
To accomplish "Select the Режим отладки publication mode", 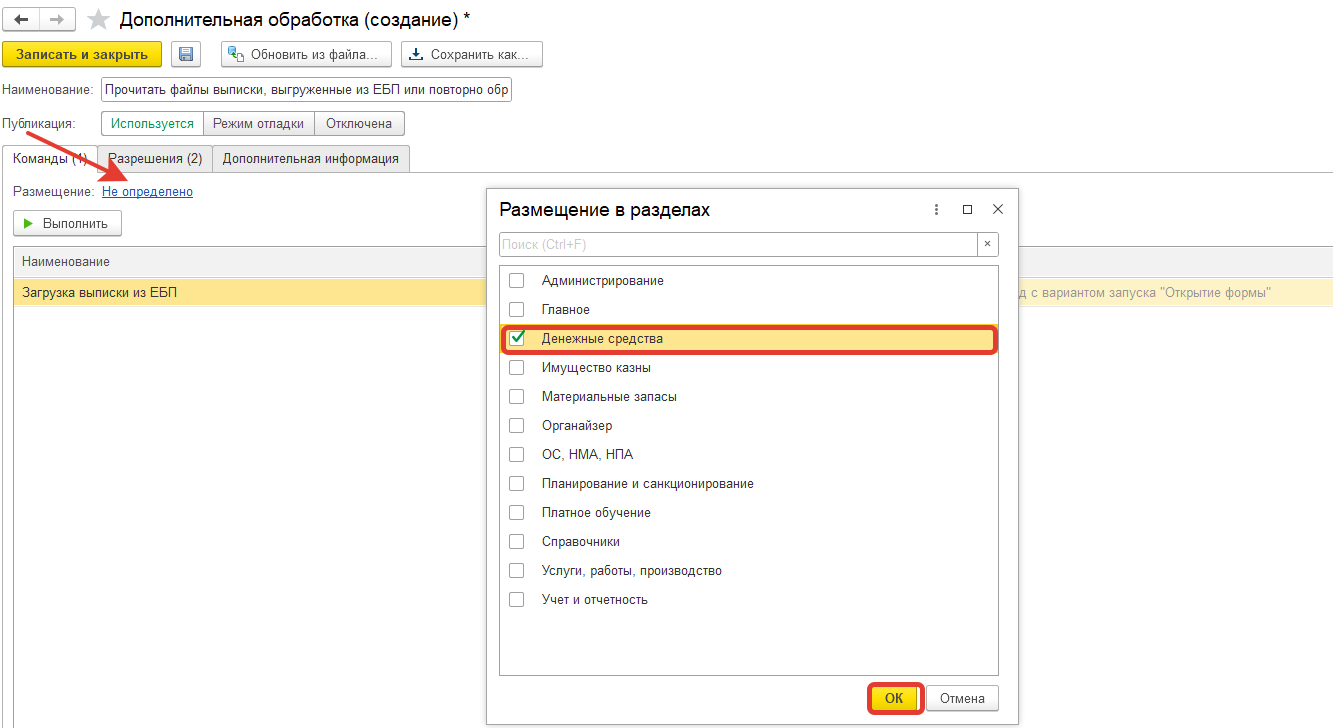I will (x=258, y=124).
